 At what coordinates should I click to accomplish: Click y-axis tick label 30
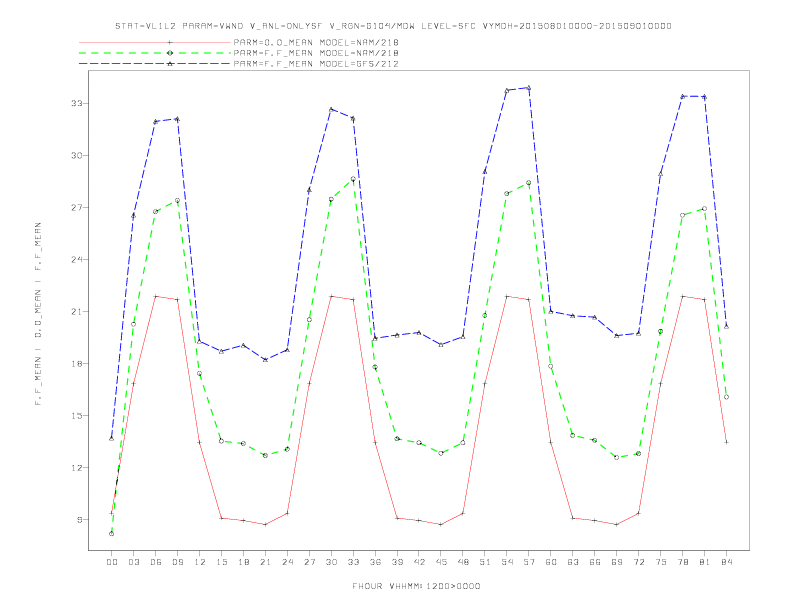coord(76,156)
